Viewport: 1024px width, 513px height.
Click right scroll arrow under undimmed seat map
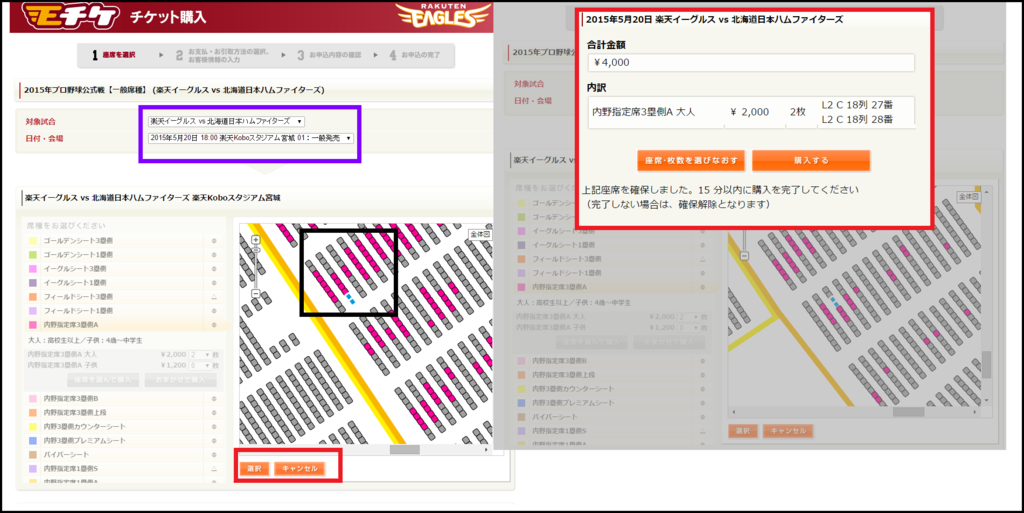click(486, 450)
